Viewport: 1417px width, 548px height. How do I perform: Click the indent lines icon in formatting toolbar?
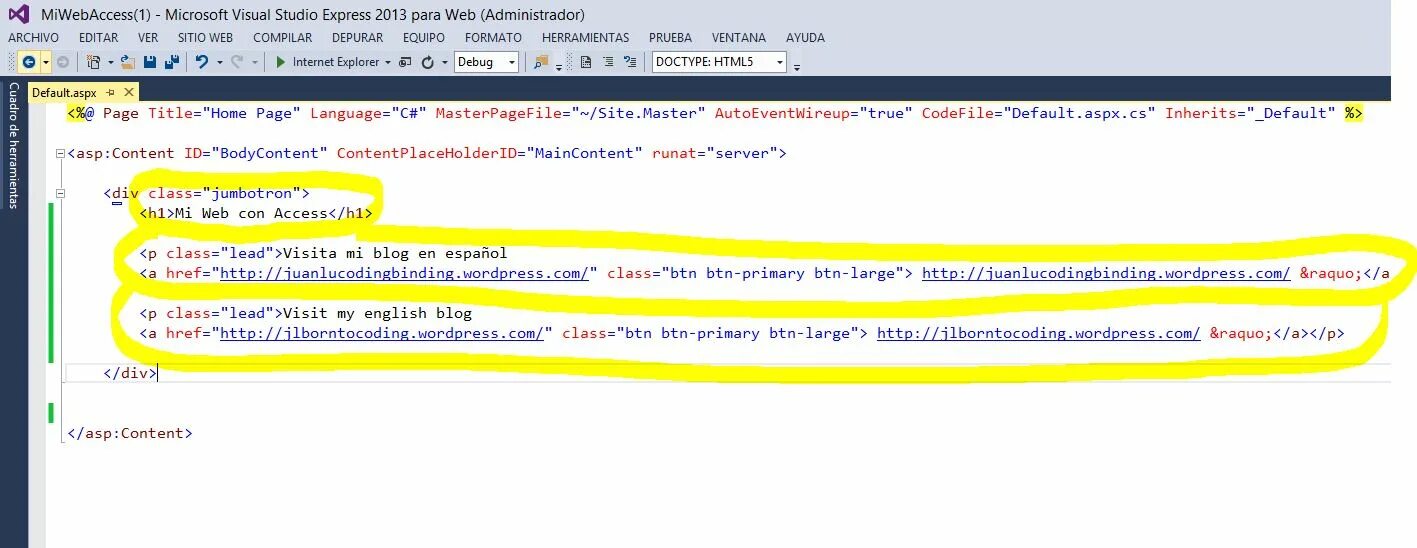608,62
